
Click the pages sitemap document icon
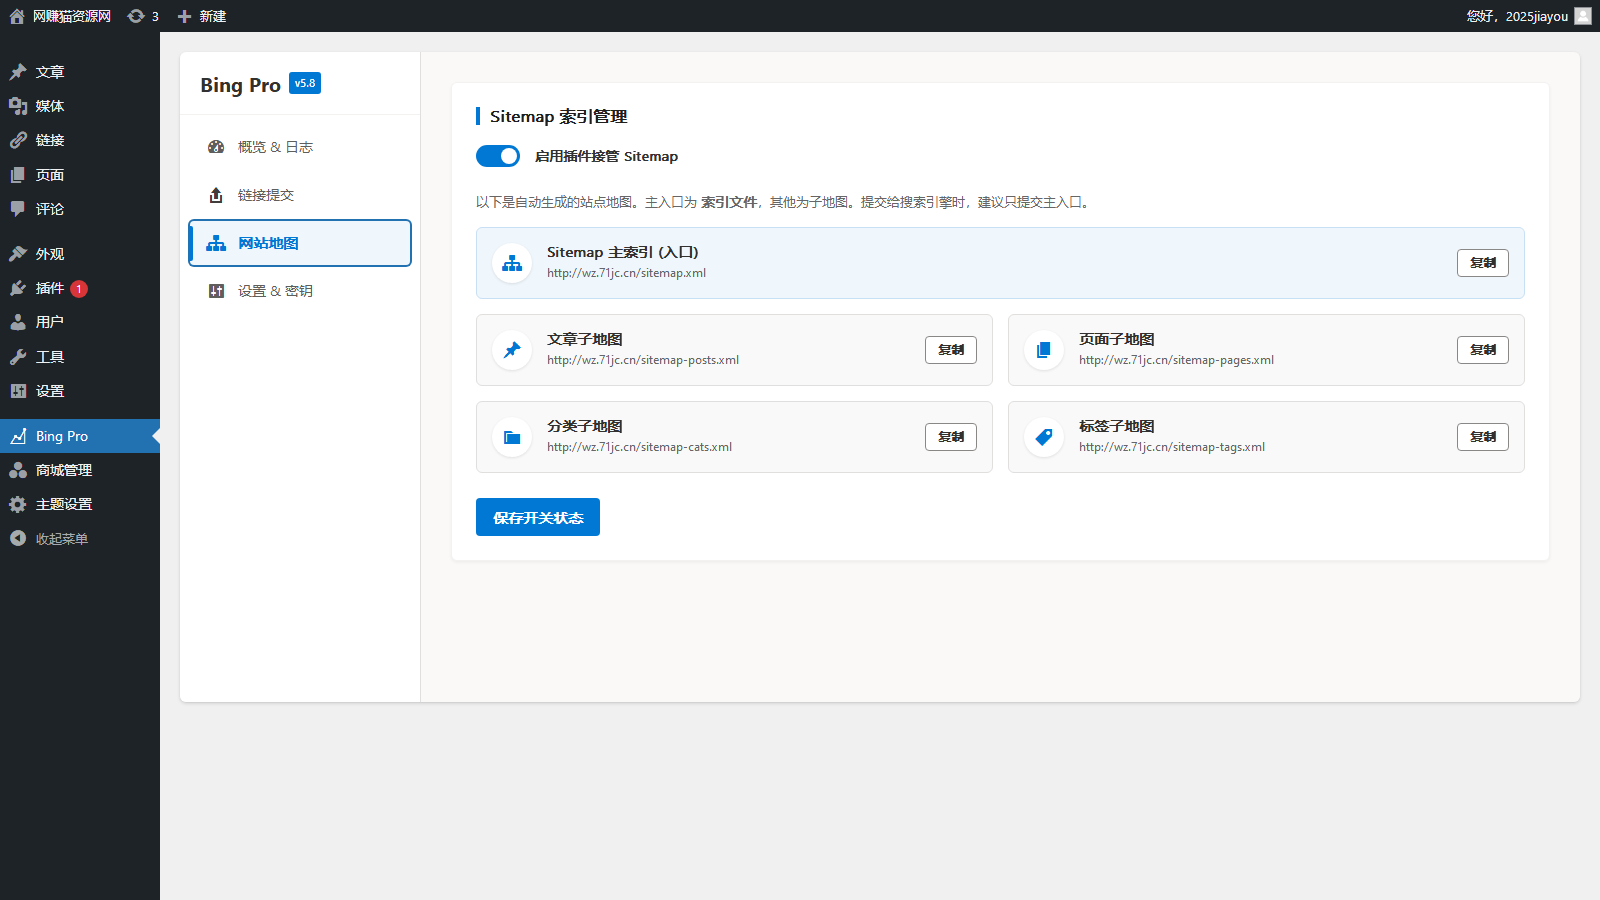coord(1044,350)
